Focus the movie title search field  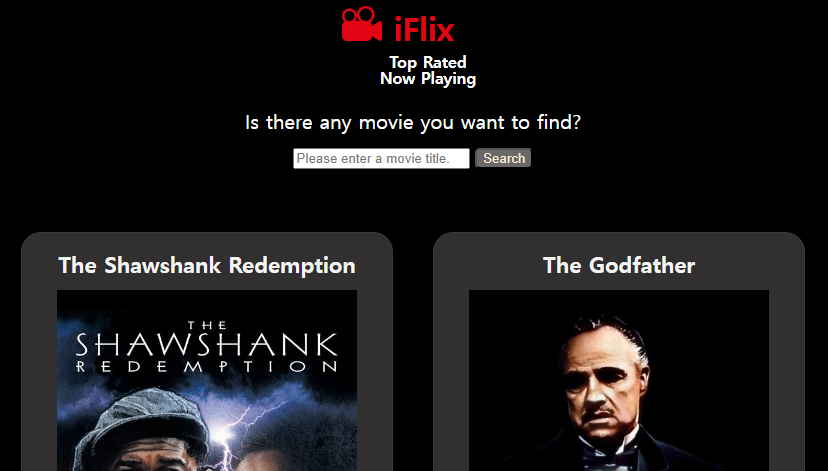tap(381, 158)
